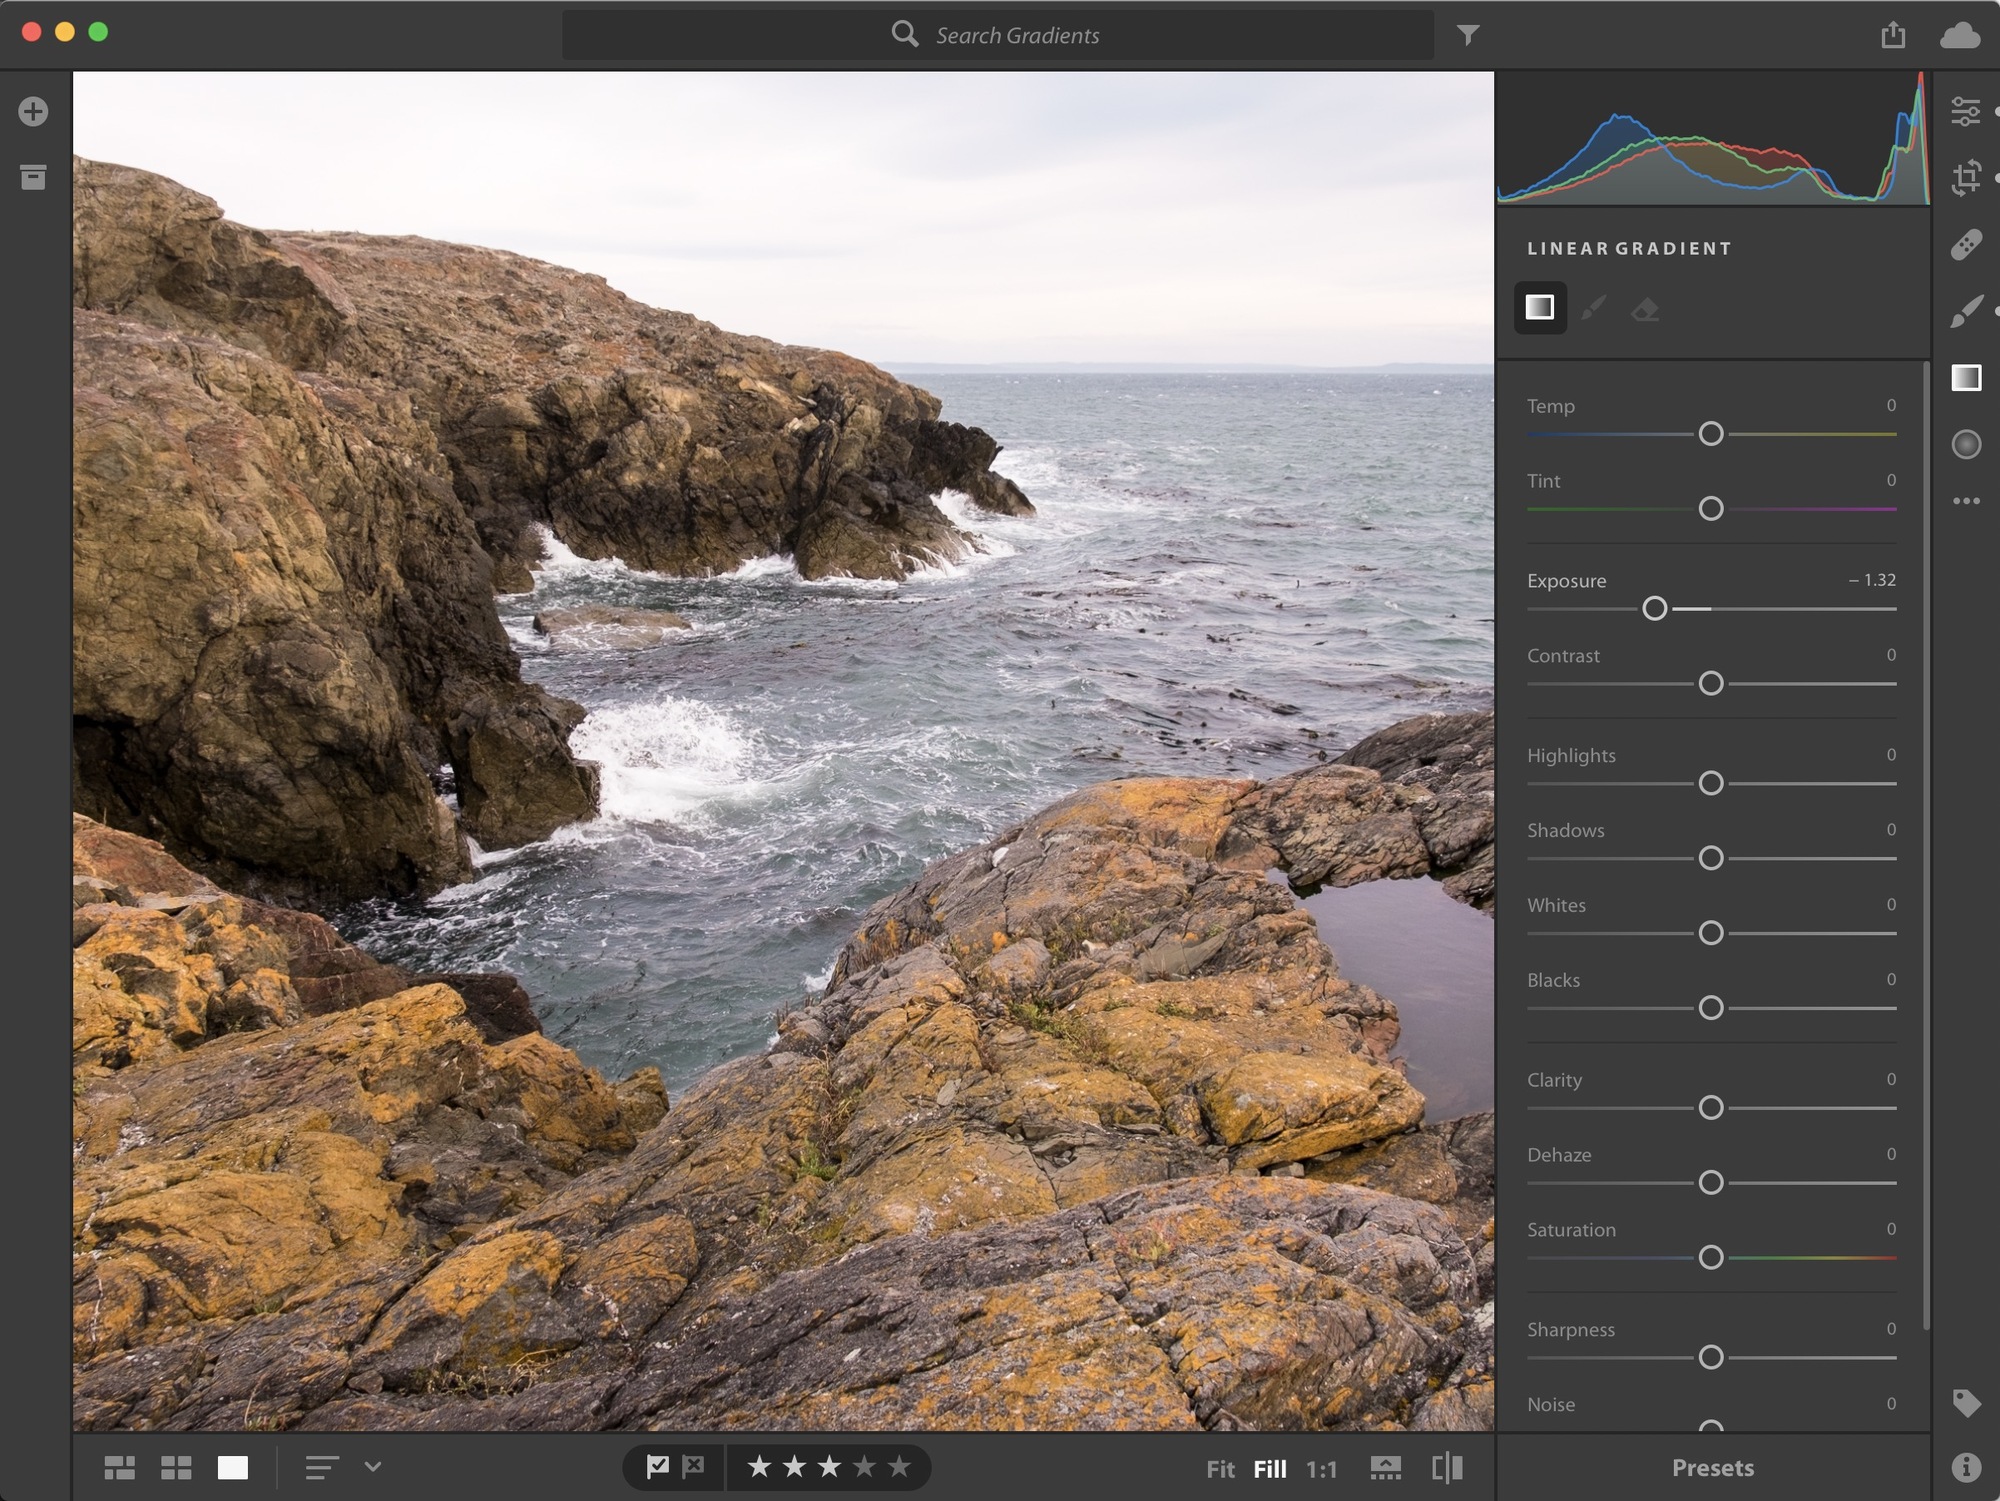The height and width of the screenshot is (1501, 2000).
Task: Toggle the filmstrip display
Action: coord(1385,1467)
